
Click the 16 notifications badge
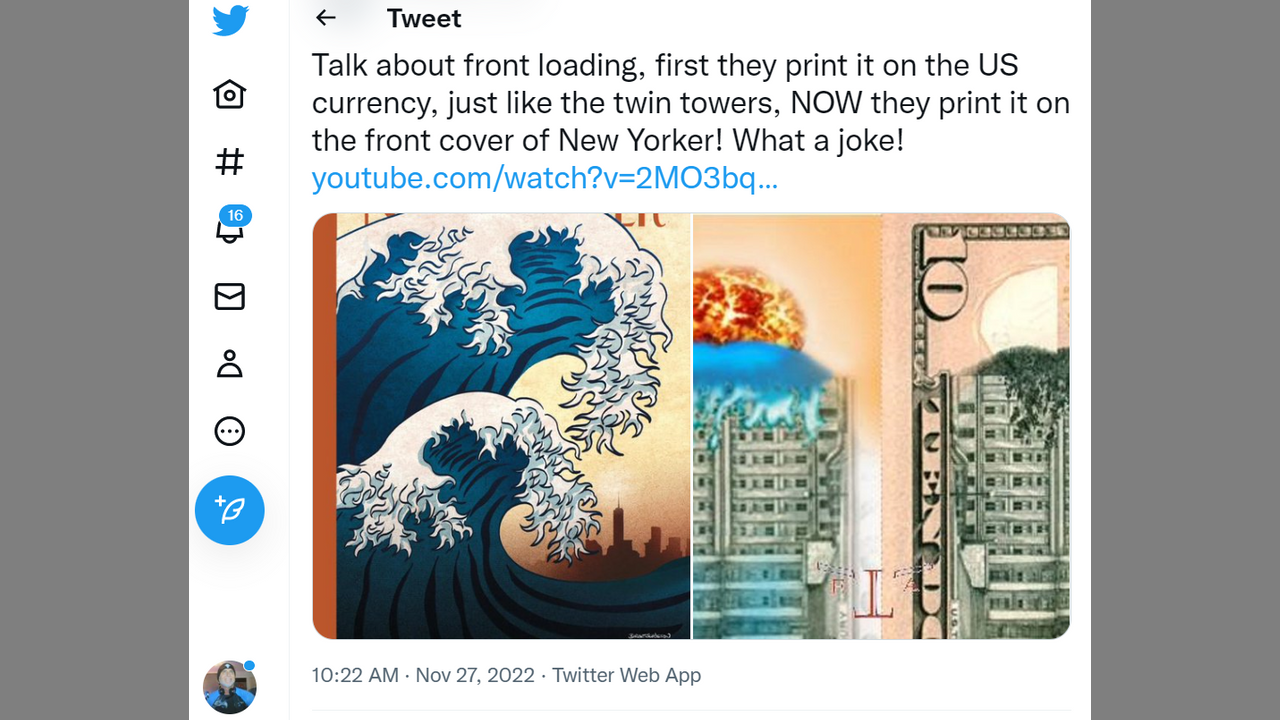235,216
